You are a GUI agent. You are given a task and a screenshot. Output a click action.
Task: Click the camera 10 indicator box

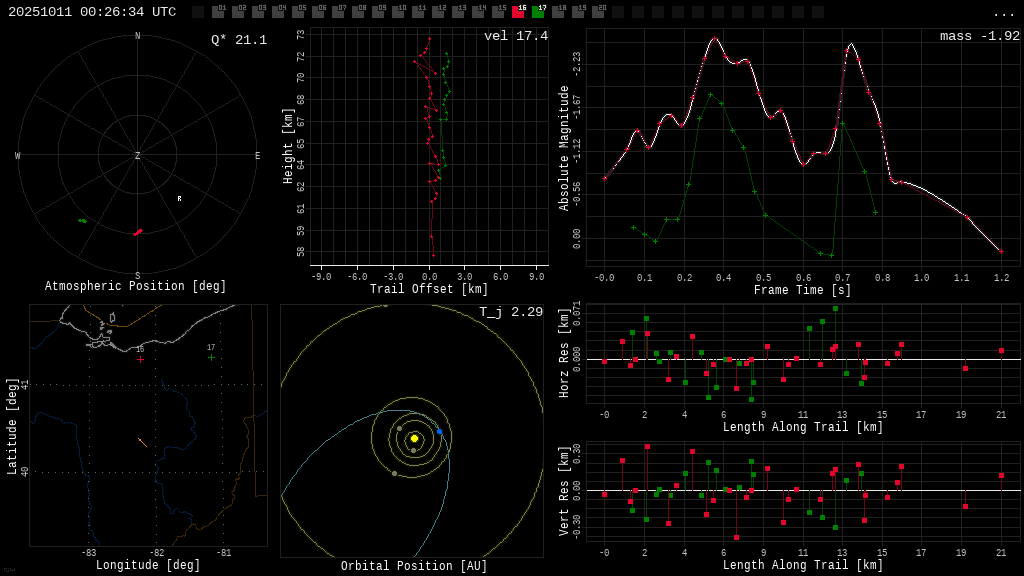[398, 12]
